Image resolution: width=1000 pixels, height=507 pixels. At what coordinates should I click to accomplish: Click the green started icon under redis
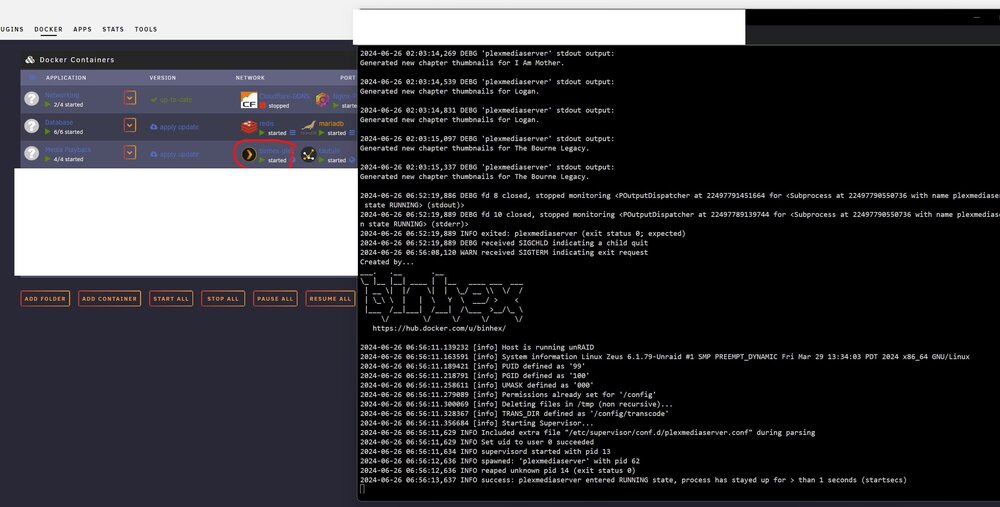pyautogui.click(x=262, y=133)
